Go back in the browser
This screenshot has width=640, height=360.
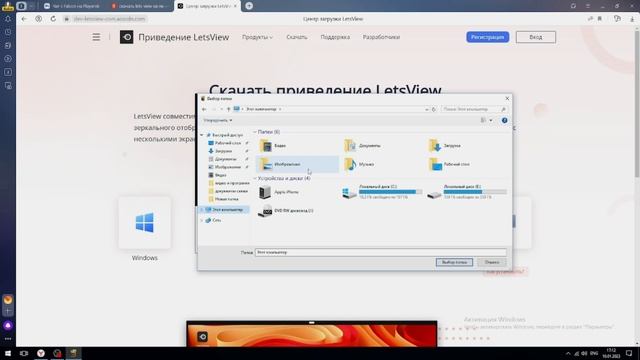tap(24, 19)
